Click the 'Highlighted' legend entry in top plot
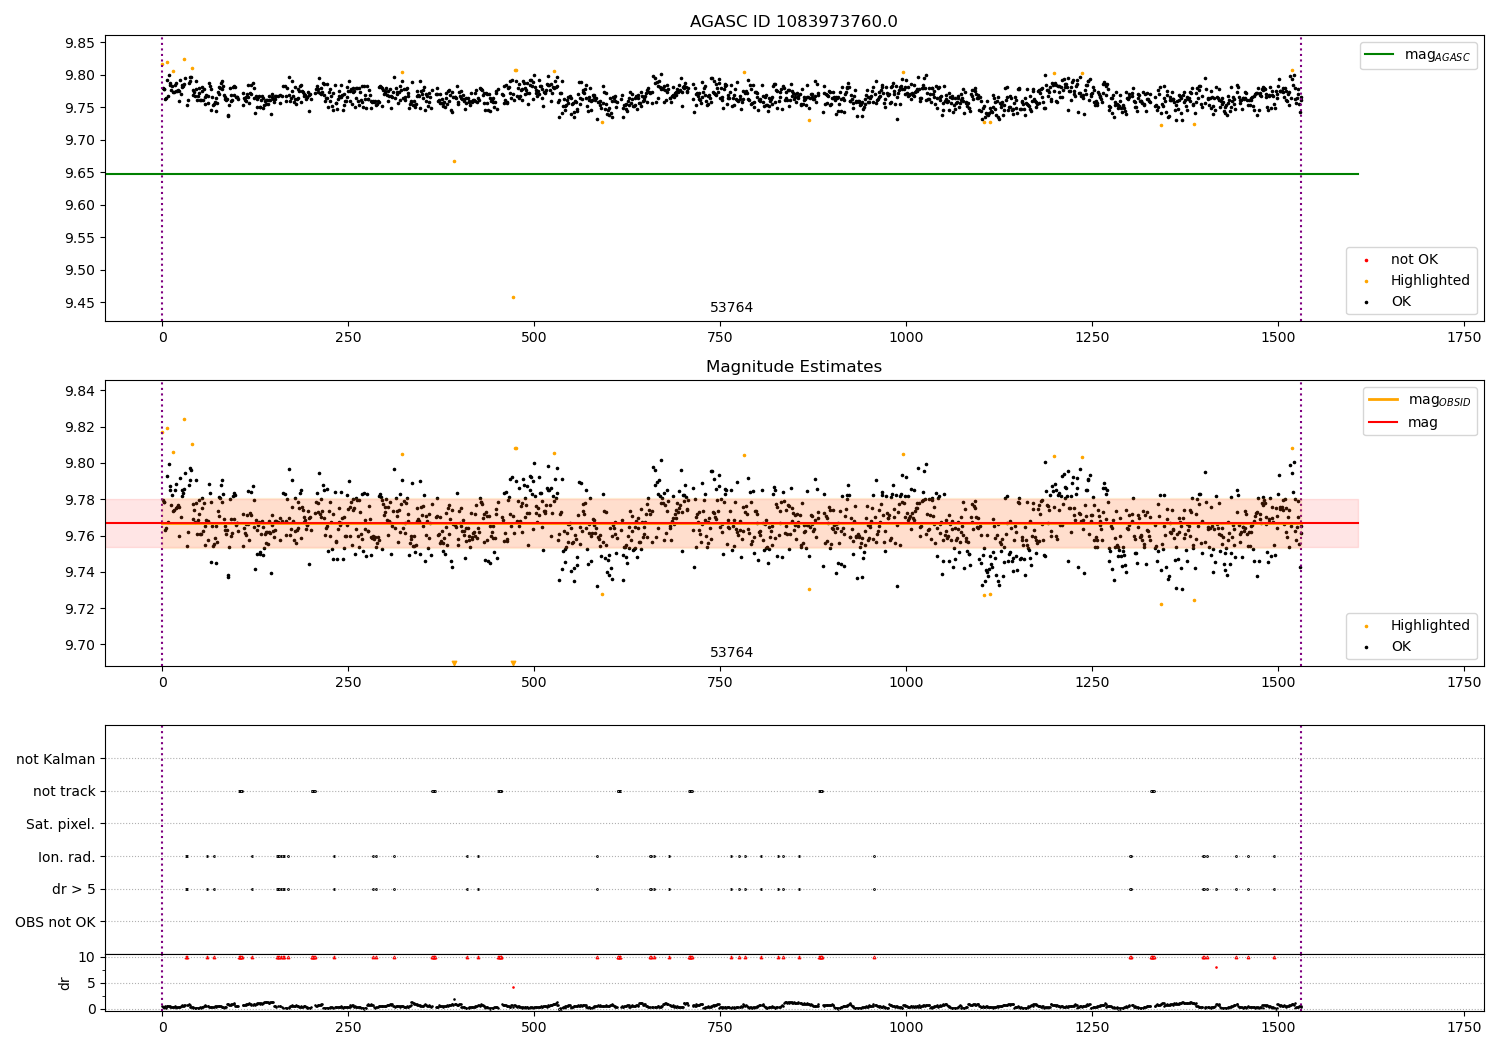The image size is (1500, 1050). pyautogui.click(x=1429, y=281)
